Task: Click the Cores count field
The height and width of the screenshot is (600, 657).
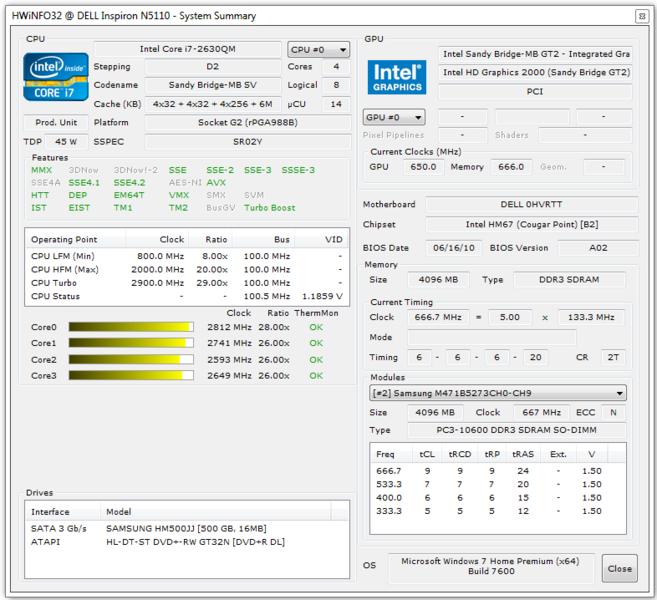Action: [x=336, y=67]
